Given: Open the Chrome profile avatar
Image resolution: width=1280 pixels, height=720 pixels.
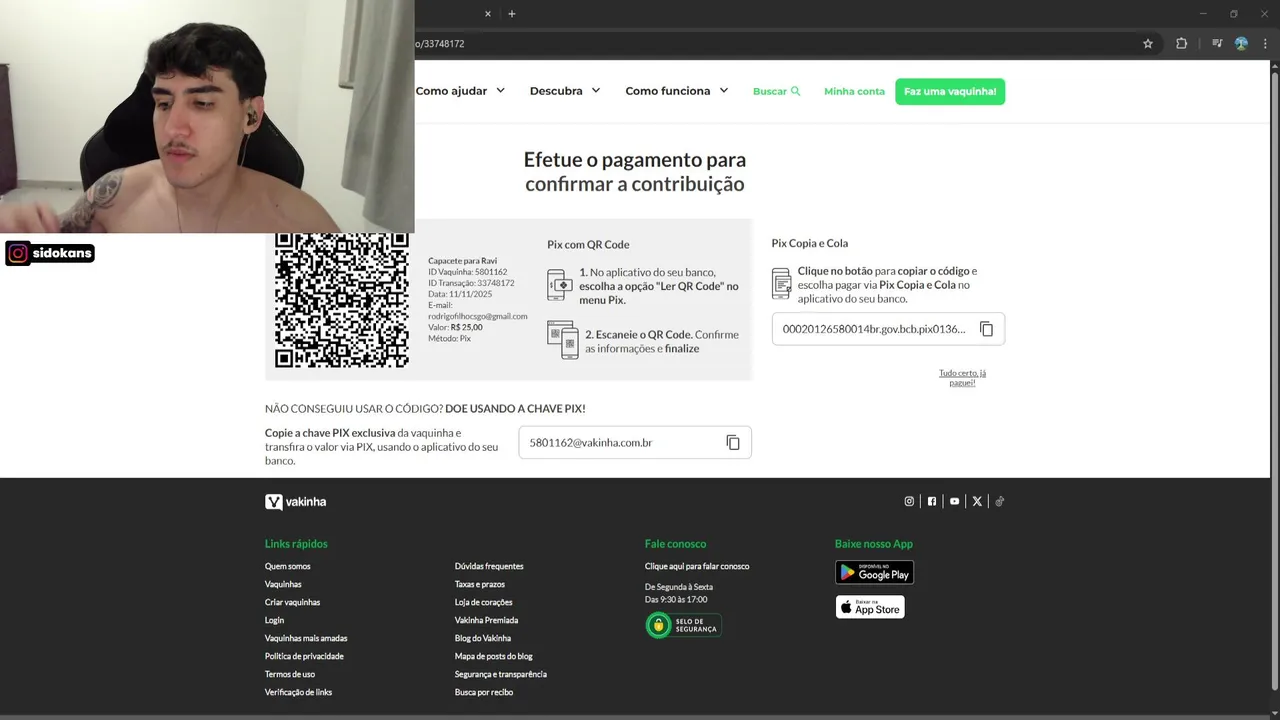Looking at the screenshot, I should (x=1241, y=44).
